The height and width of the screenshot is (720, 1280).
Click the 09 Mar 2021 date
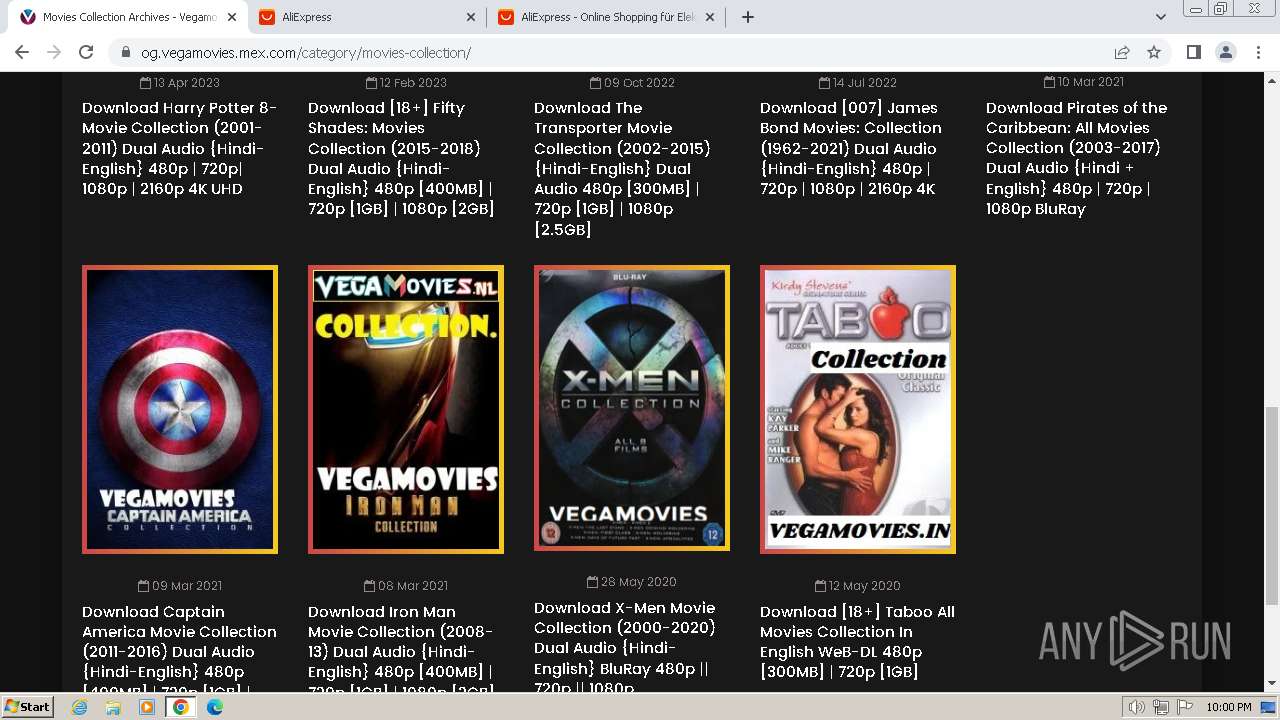click(x=180, y=586)
